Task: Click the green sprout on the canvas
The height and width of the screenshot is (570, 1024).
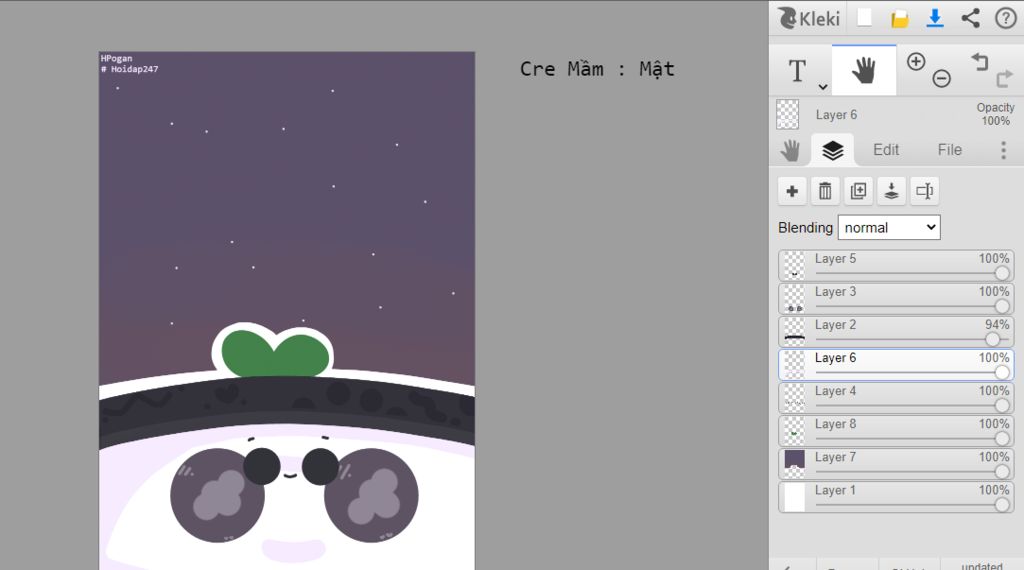Action: (x=274, y=353)
